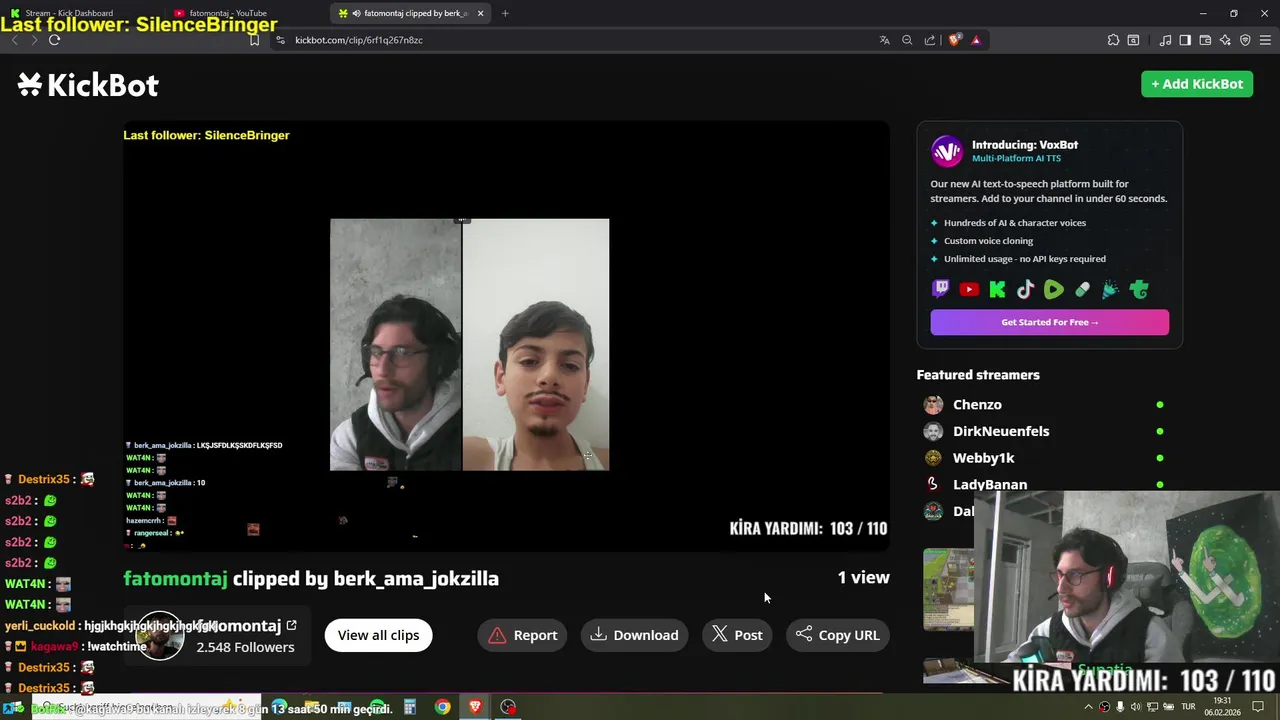Open fatomontaj external channel link icon

(x=291, y=626)
